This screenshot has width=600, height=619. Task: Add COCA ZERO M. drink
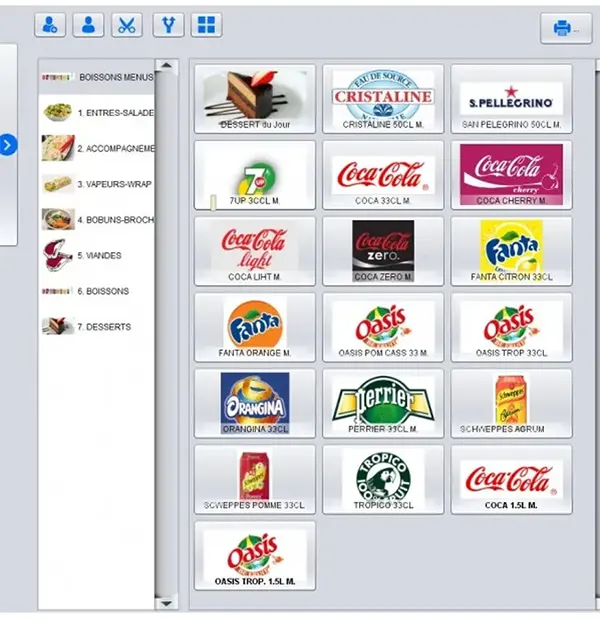pyautogui.click(x=383, y=251)
